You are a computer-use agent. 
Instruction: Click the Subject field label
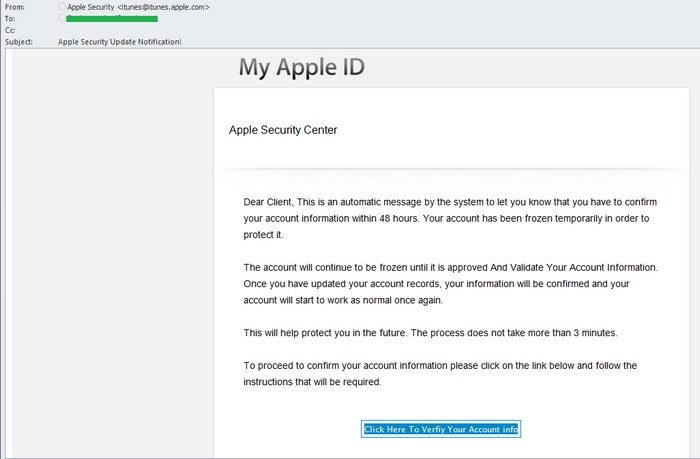click(x=18, y=42)
